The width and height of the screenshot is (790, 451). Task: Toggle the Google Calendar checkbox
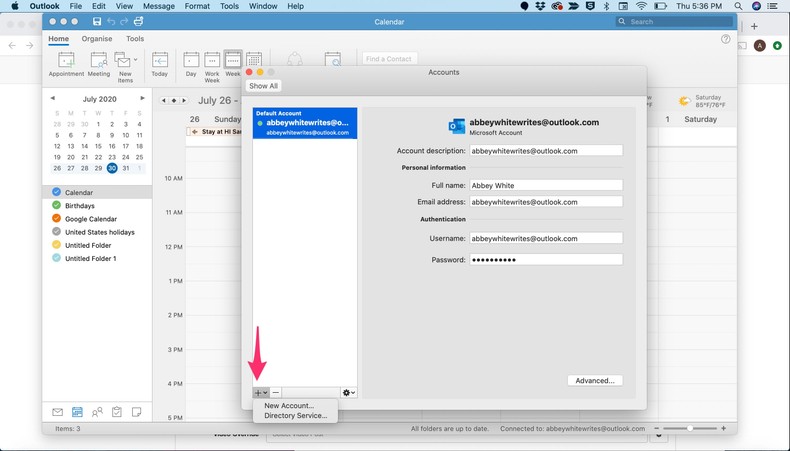[56, 219]
